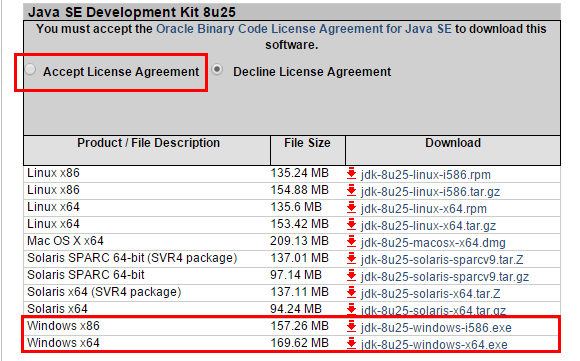Download jdk-8u25-linux-i586.tar.gz
Screen dimensions: 580x361
pos(430,192)
